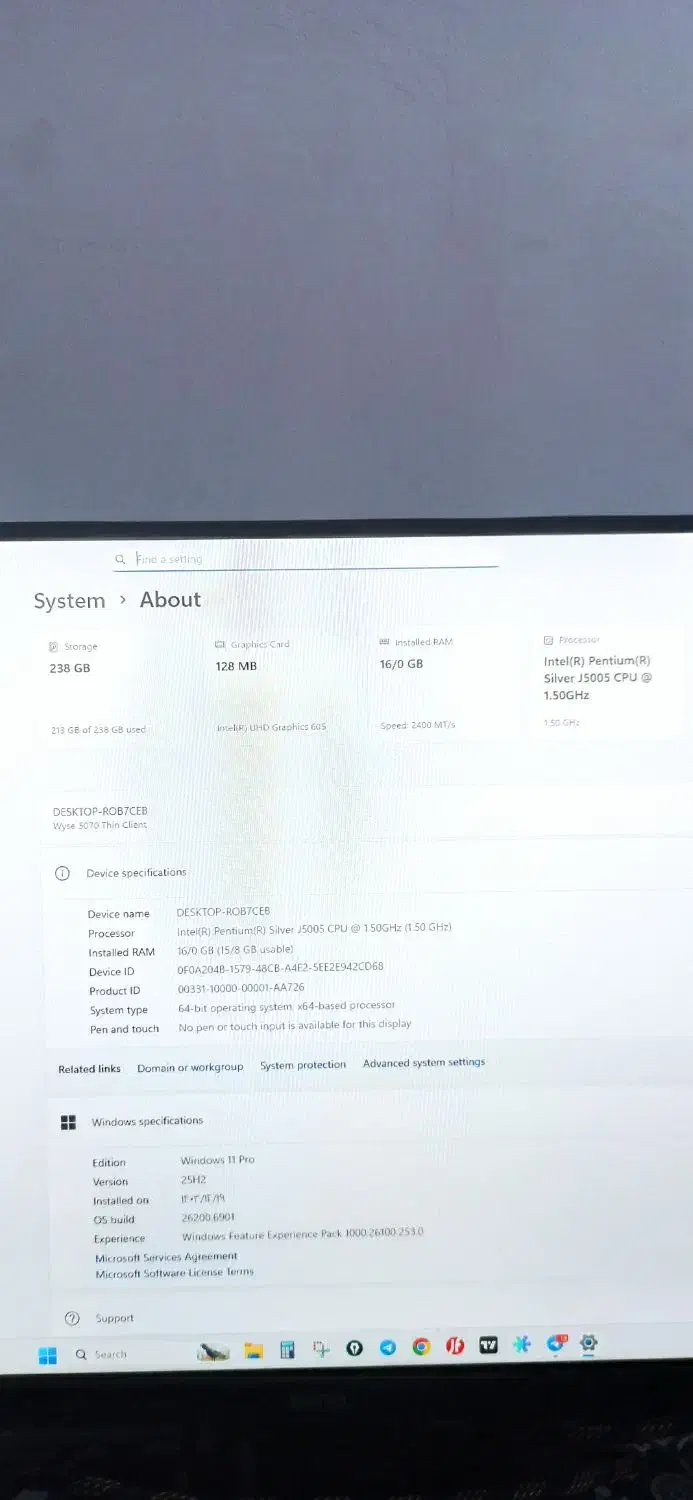Viewport: 693px width, 1500px height.
Task: Go back to System breadcrumb
Action: pos(69,601)
